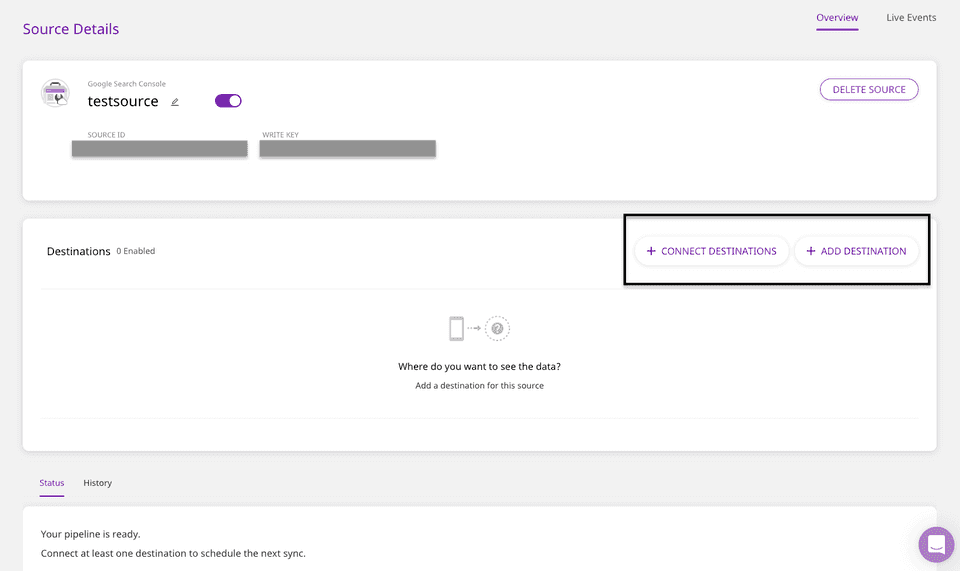The image size is (960, 571).
Task: Click the Delete Source button
Action: [868, 90]
